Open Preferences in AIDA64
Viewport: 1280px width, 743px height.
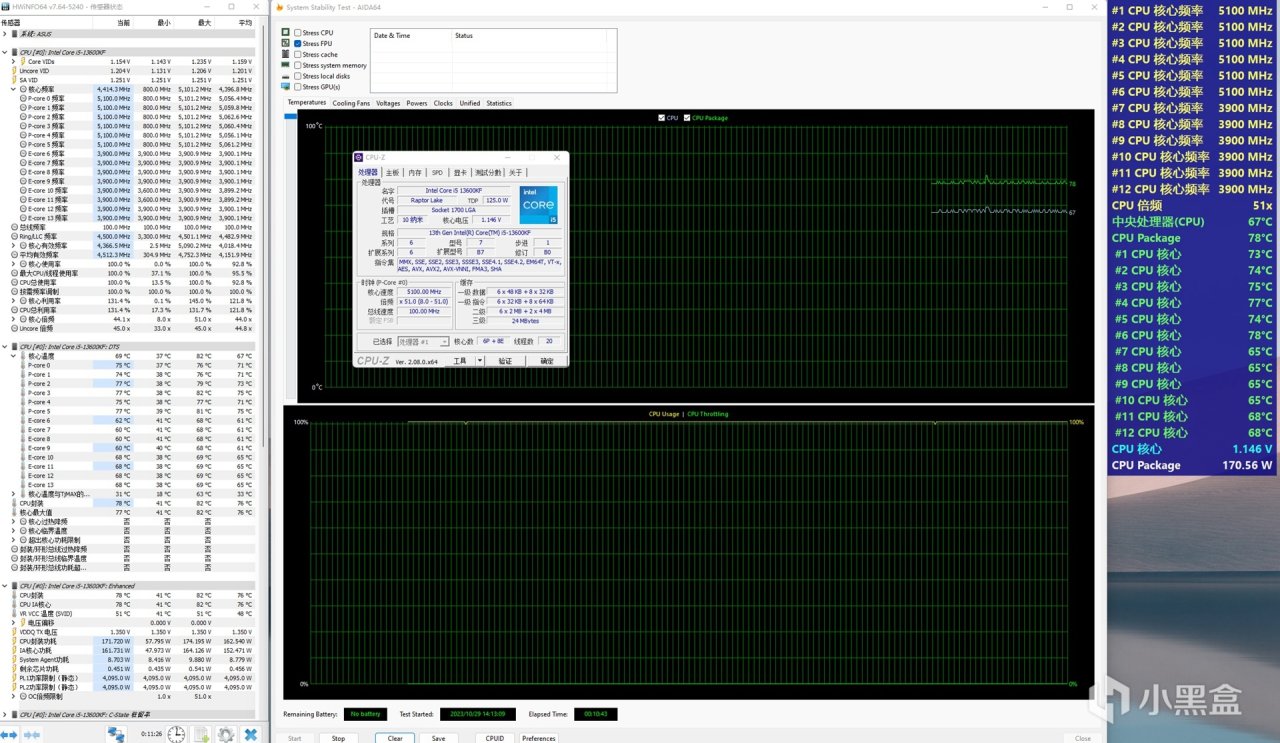coord(539,738)
